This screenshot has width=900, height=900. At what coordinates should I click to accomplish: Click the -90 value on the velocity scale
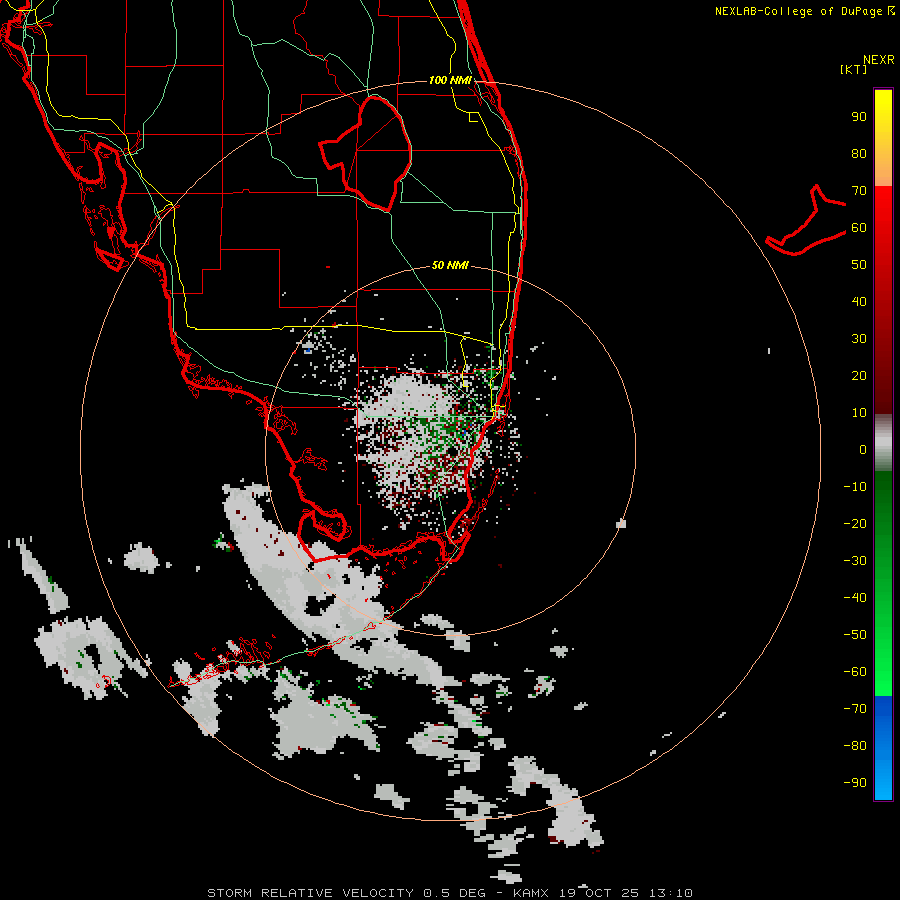click(x=855, y=782)
